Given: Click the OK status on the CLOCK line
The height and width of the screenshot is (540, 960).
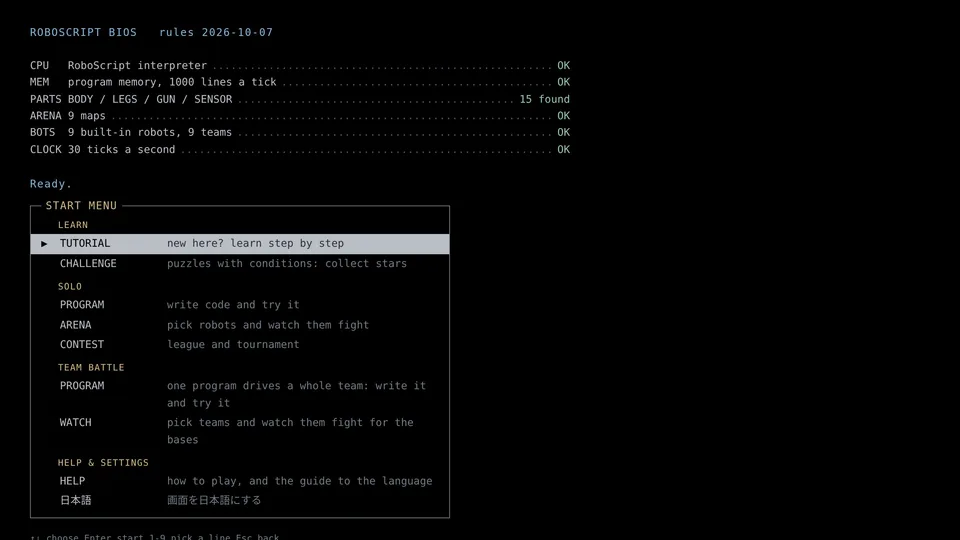Looking at the screenshot, I should point(563,149).
